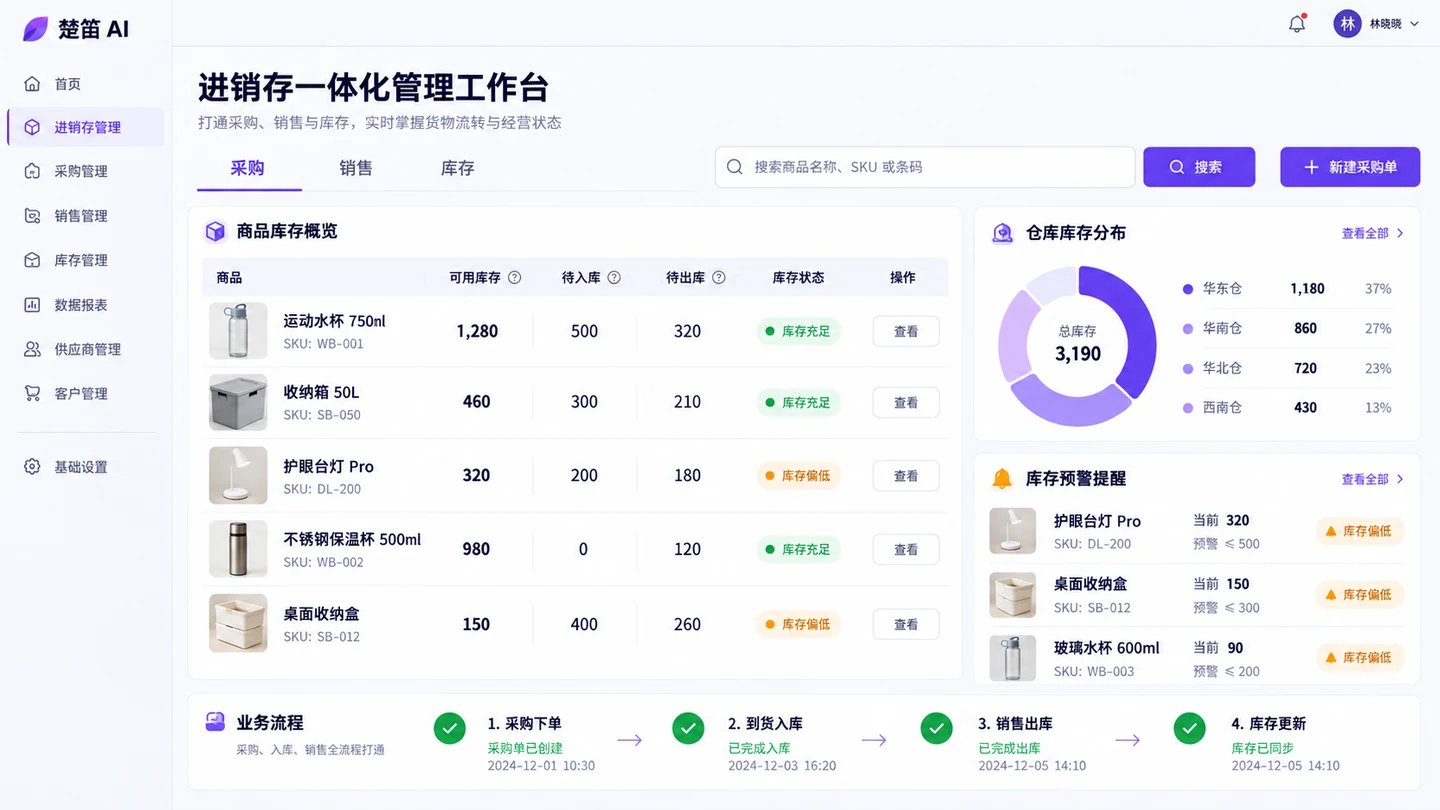Click the notification bell in the header
The image size is (1440, 810).
1297,24
